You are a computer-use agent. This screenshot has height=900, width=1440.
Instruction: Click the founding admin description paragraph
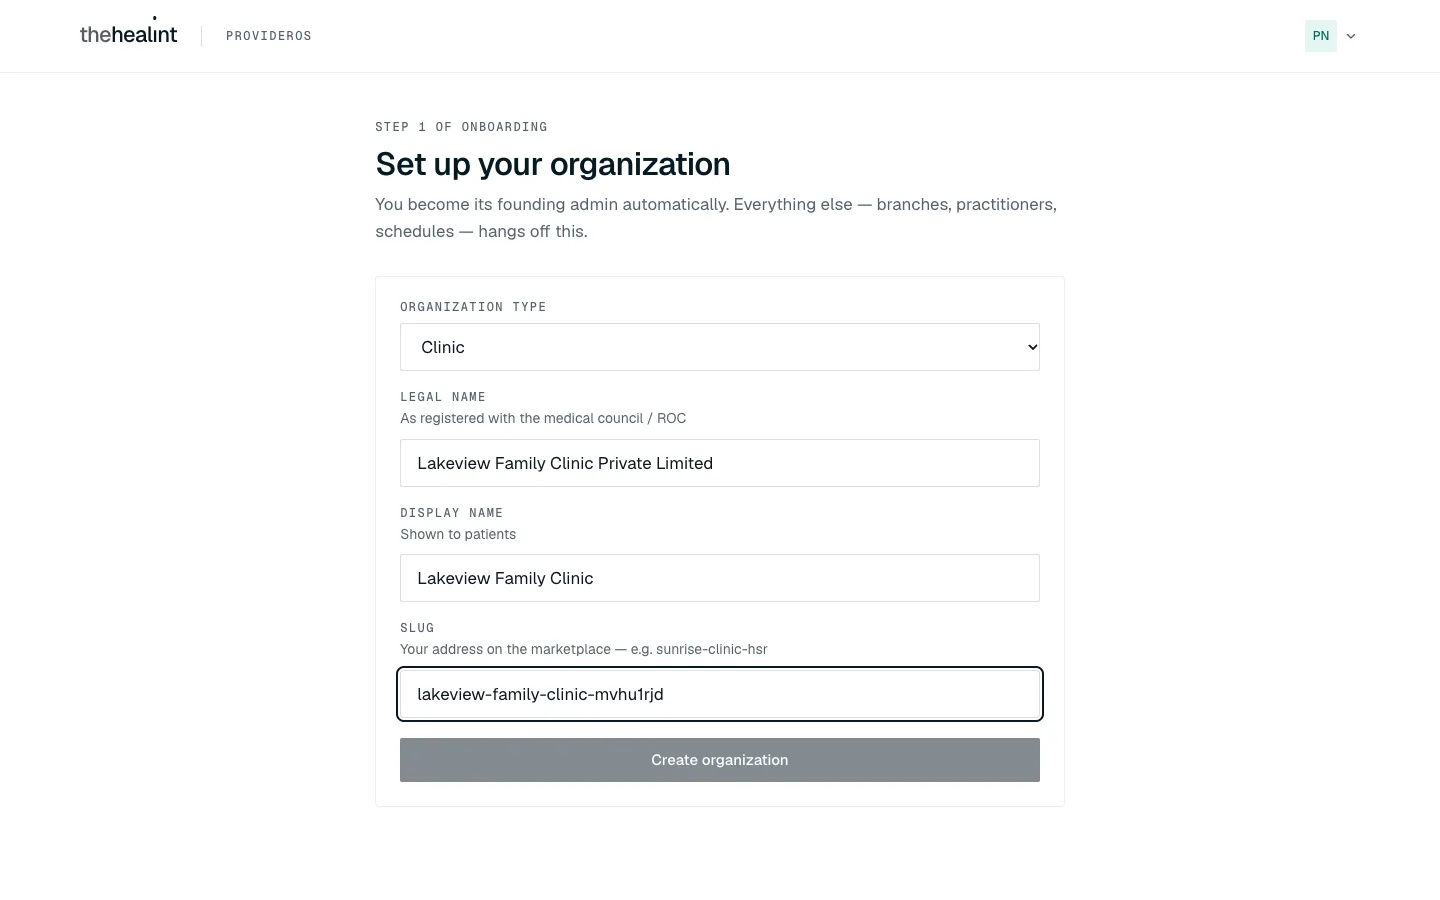pos(716,218)
